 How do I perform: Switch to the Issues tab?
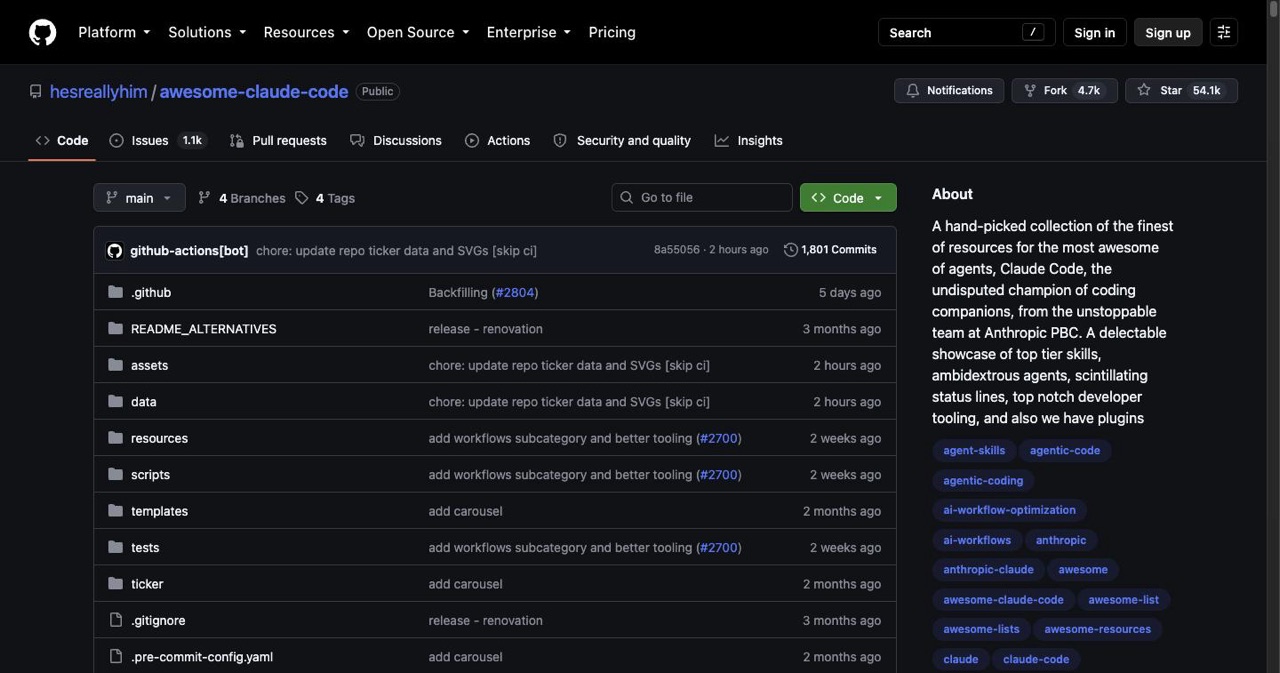pos(158,141)
